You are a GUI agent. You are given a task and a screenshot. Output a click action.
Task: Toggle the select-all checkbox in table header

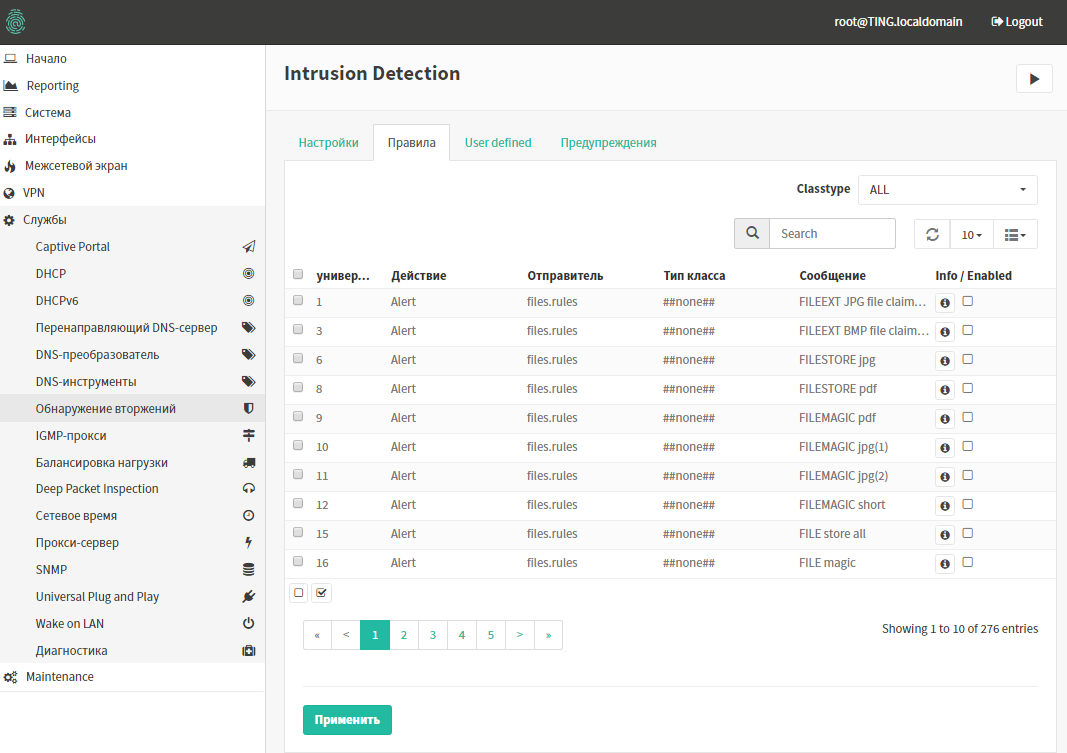click(x=298, y=275)
